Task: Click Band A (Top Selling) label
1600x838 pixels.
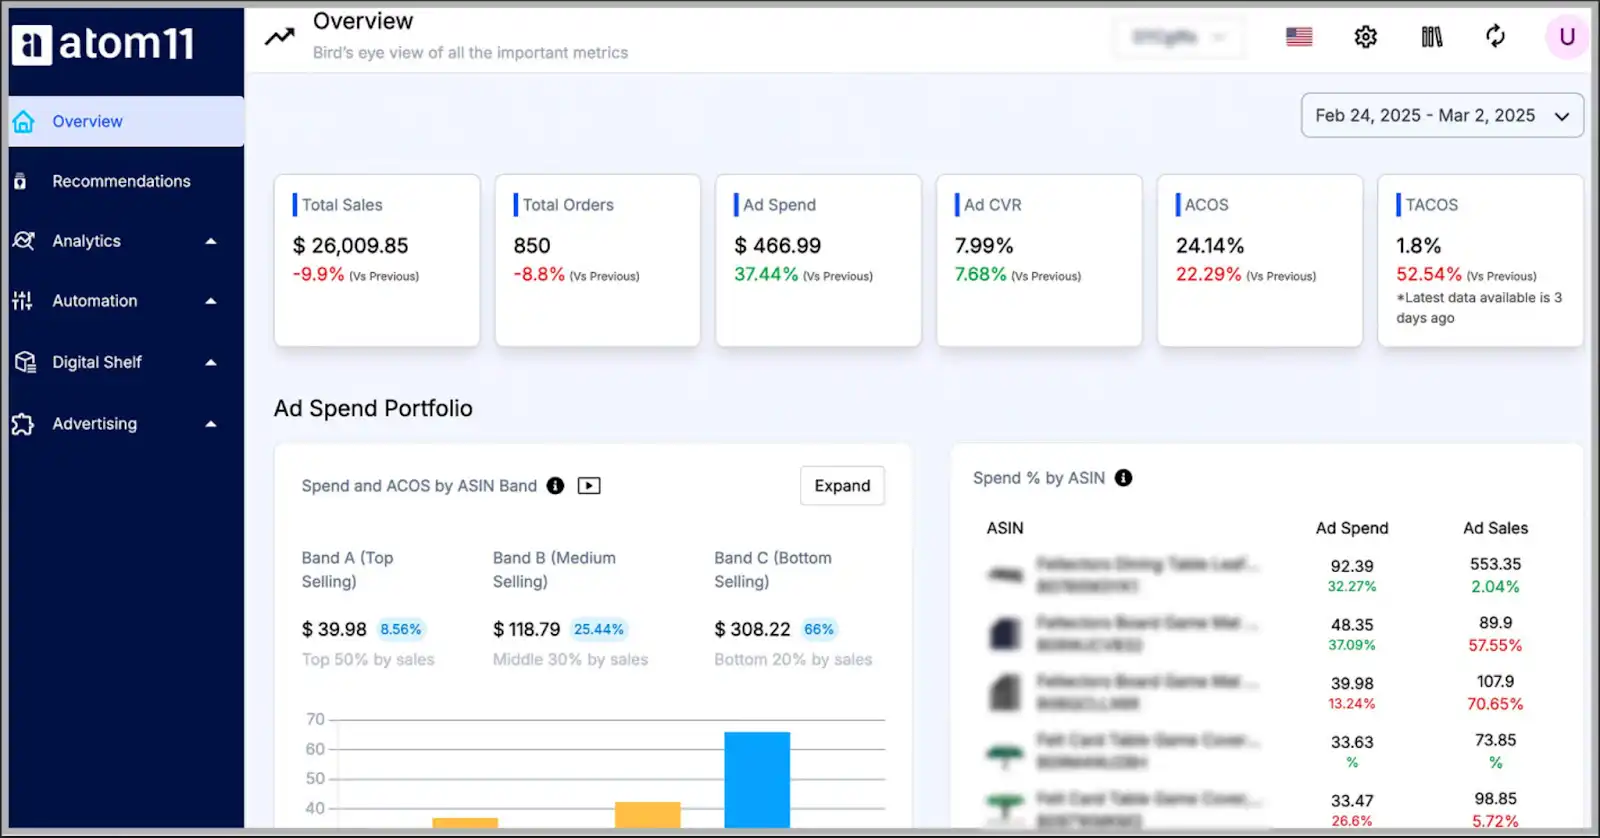Action: 348,570
